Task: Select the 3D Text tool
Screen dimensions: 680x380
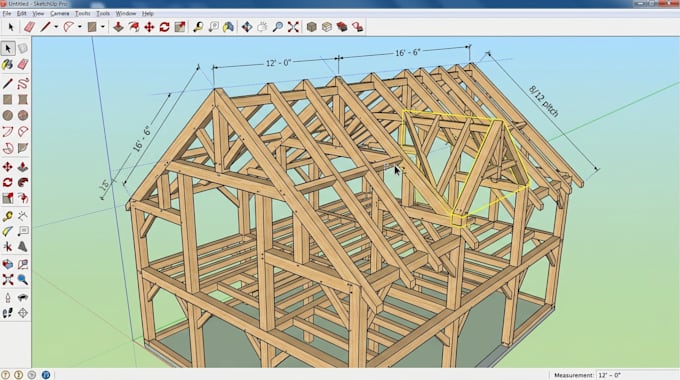Action: click(x=23, y=247)
